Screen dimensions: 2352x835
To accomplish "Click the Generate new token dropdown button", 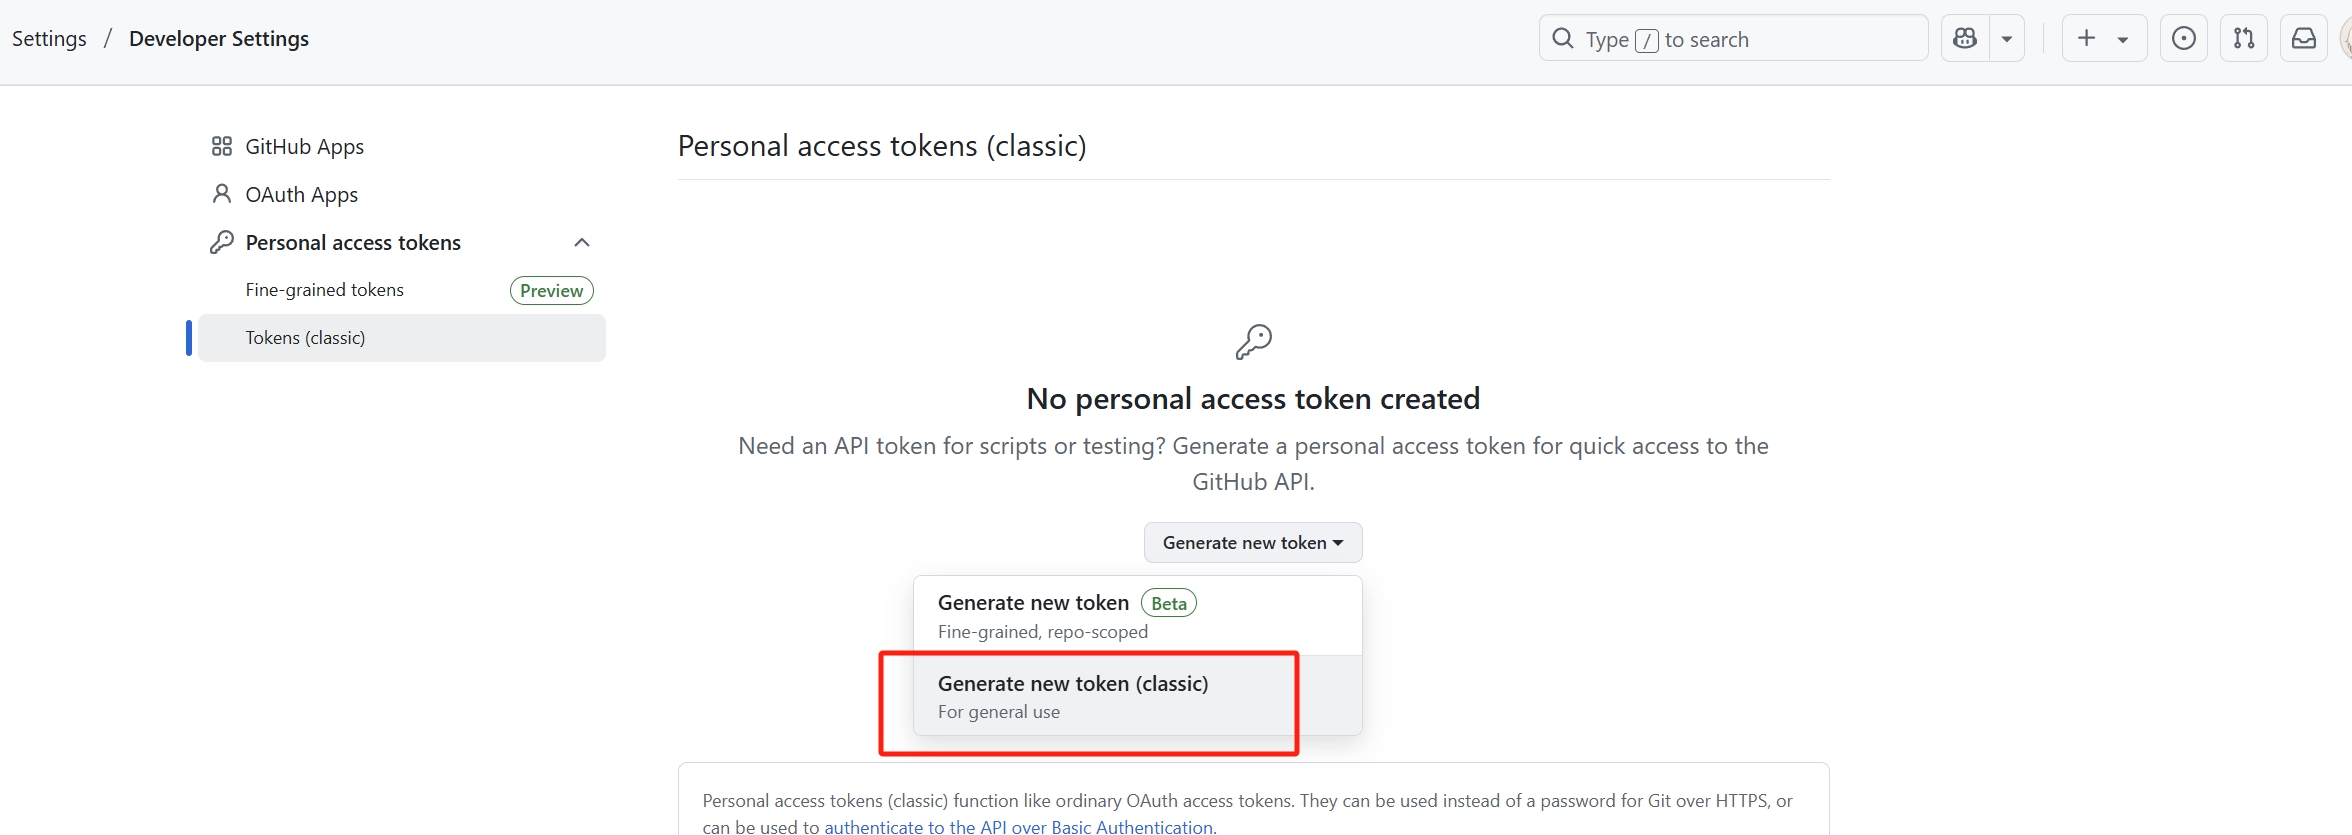I will [x=1253, y=543].
